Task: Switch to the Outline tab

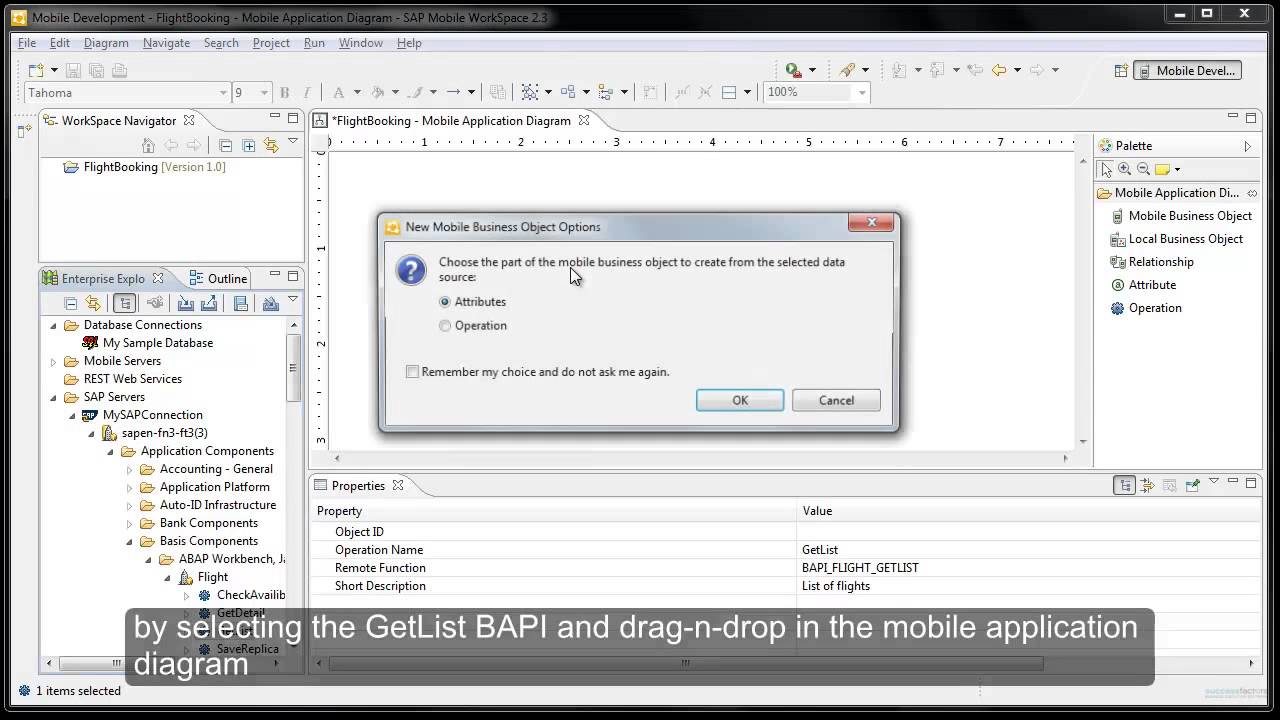Action: coord(218,278)
